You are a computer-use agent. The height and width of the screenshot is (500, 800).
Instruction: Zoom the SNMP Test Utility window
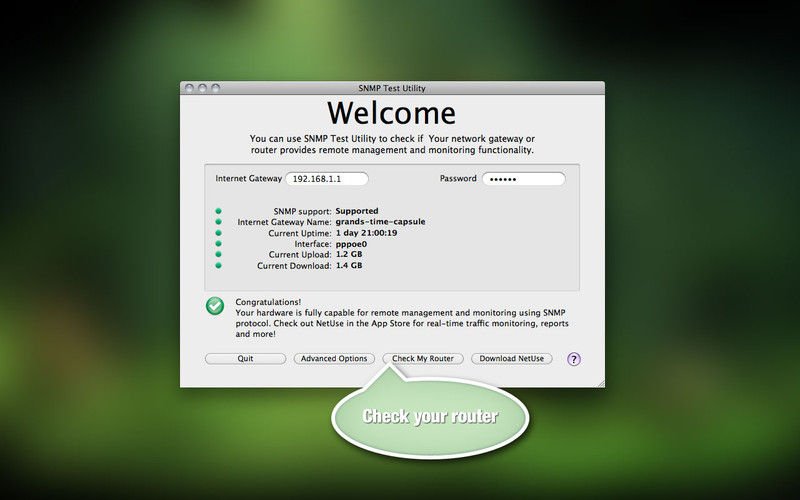pos(216,88)
